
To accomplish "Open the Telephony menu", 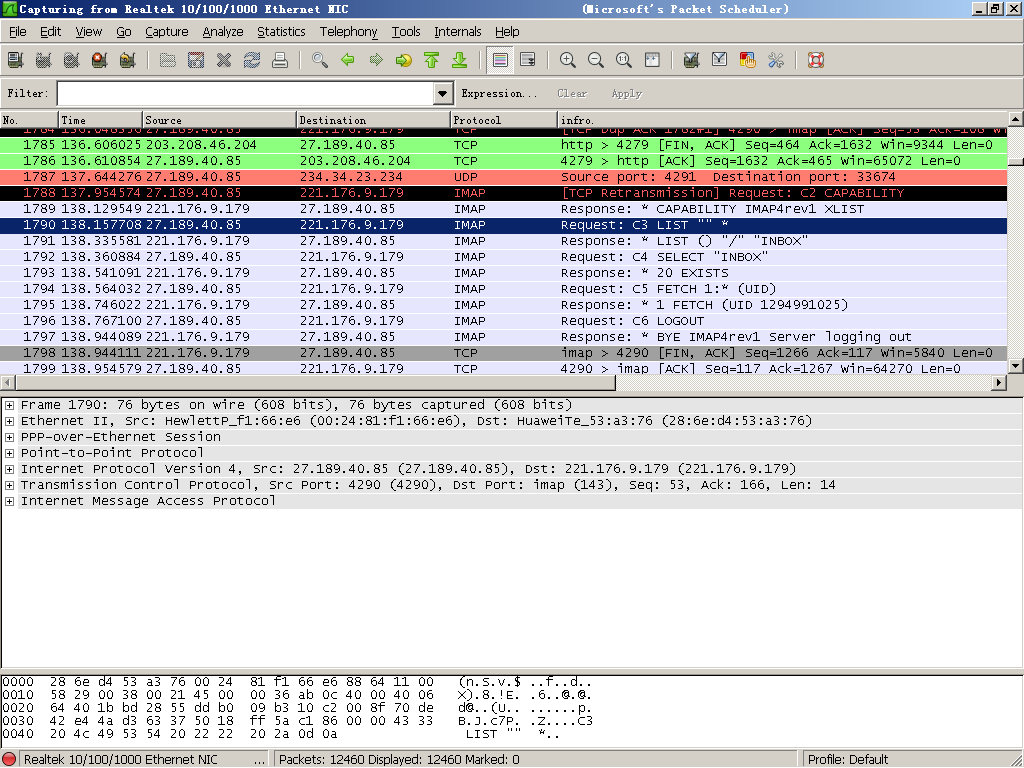I will coord(348,31).
